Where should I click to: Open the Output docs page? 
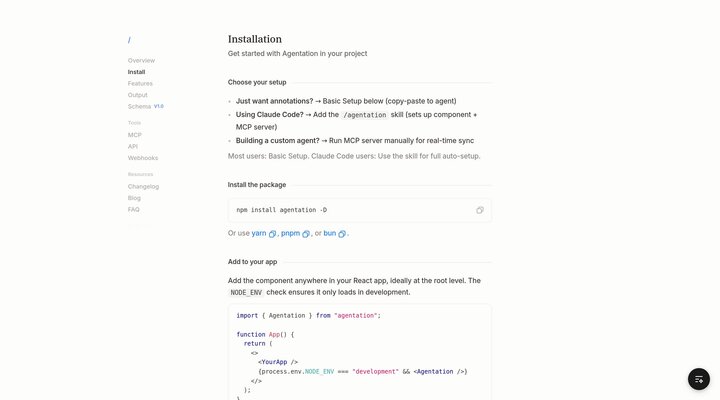pyautogui.click(x=138, y=95)
